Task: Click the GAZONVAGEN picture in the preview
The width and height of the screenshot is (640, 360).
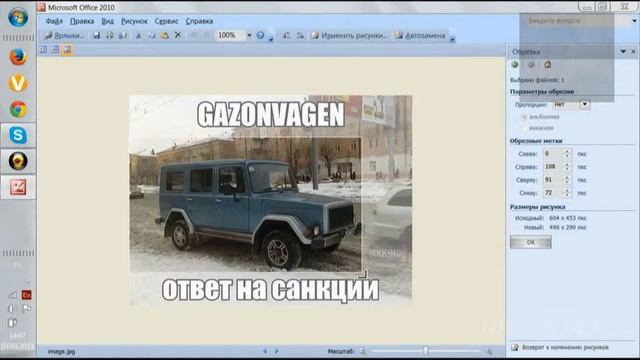Action: click(x=271, y=200)
